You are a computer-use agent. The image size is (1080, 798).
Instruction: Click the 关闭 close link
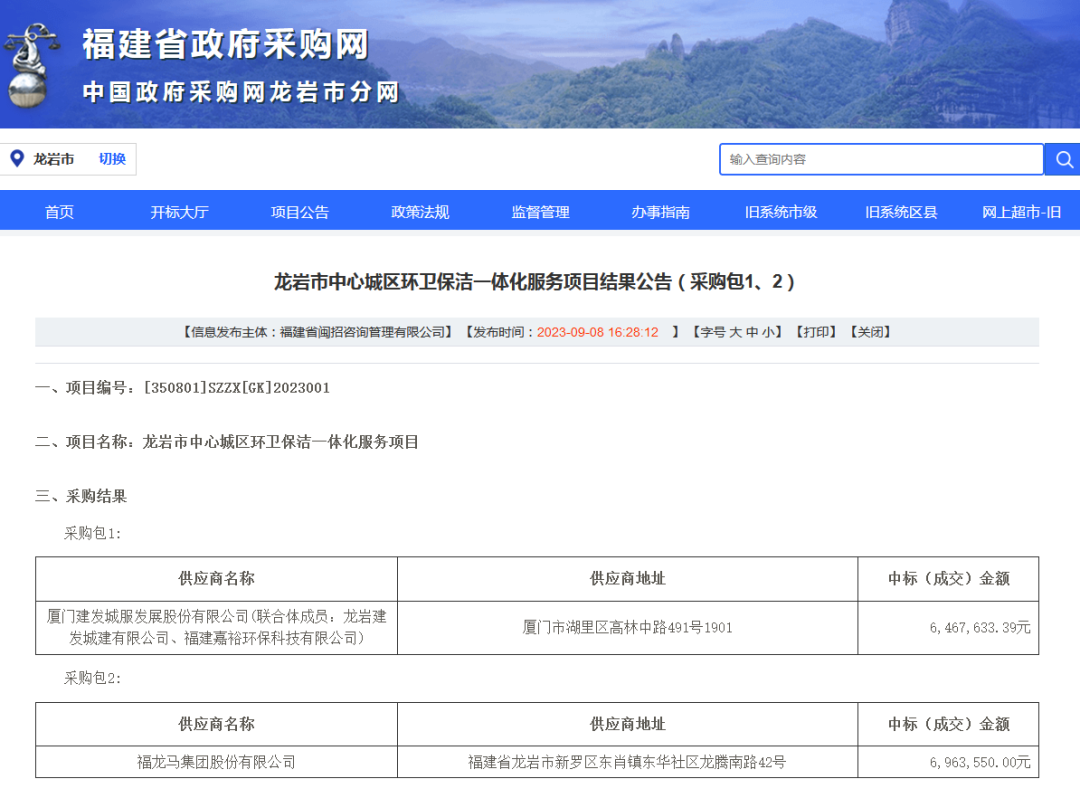tap(871, 333)
